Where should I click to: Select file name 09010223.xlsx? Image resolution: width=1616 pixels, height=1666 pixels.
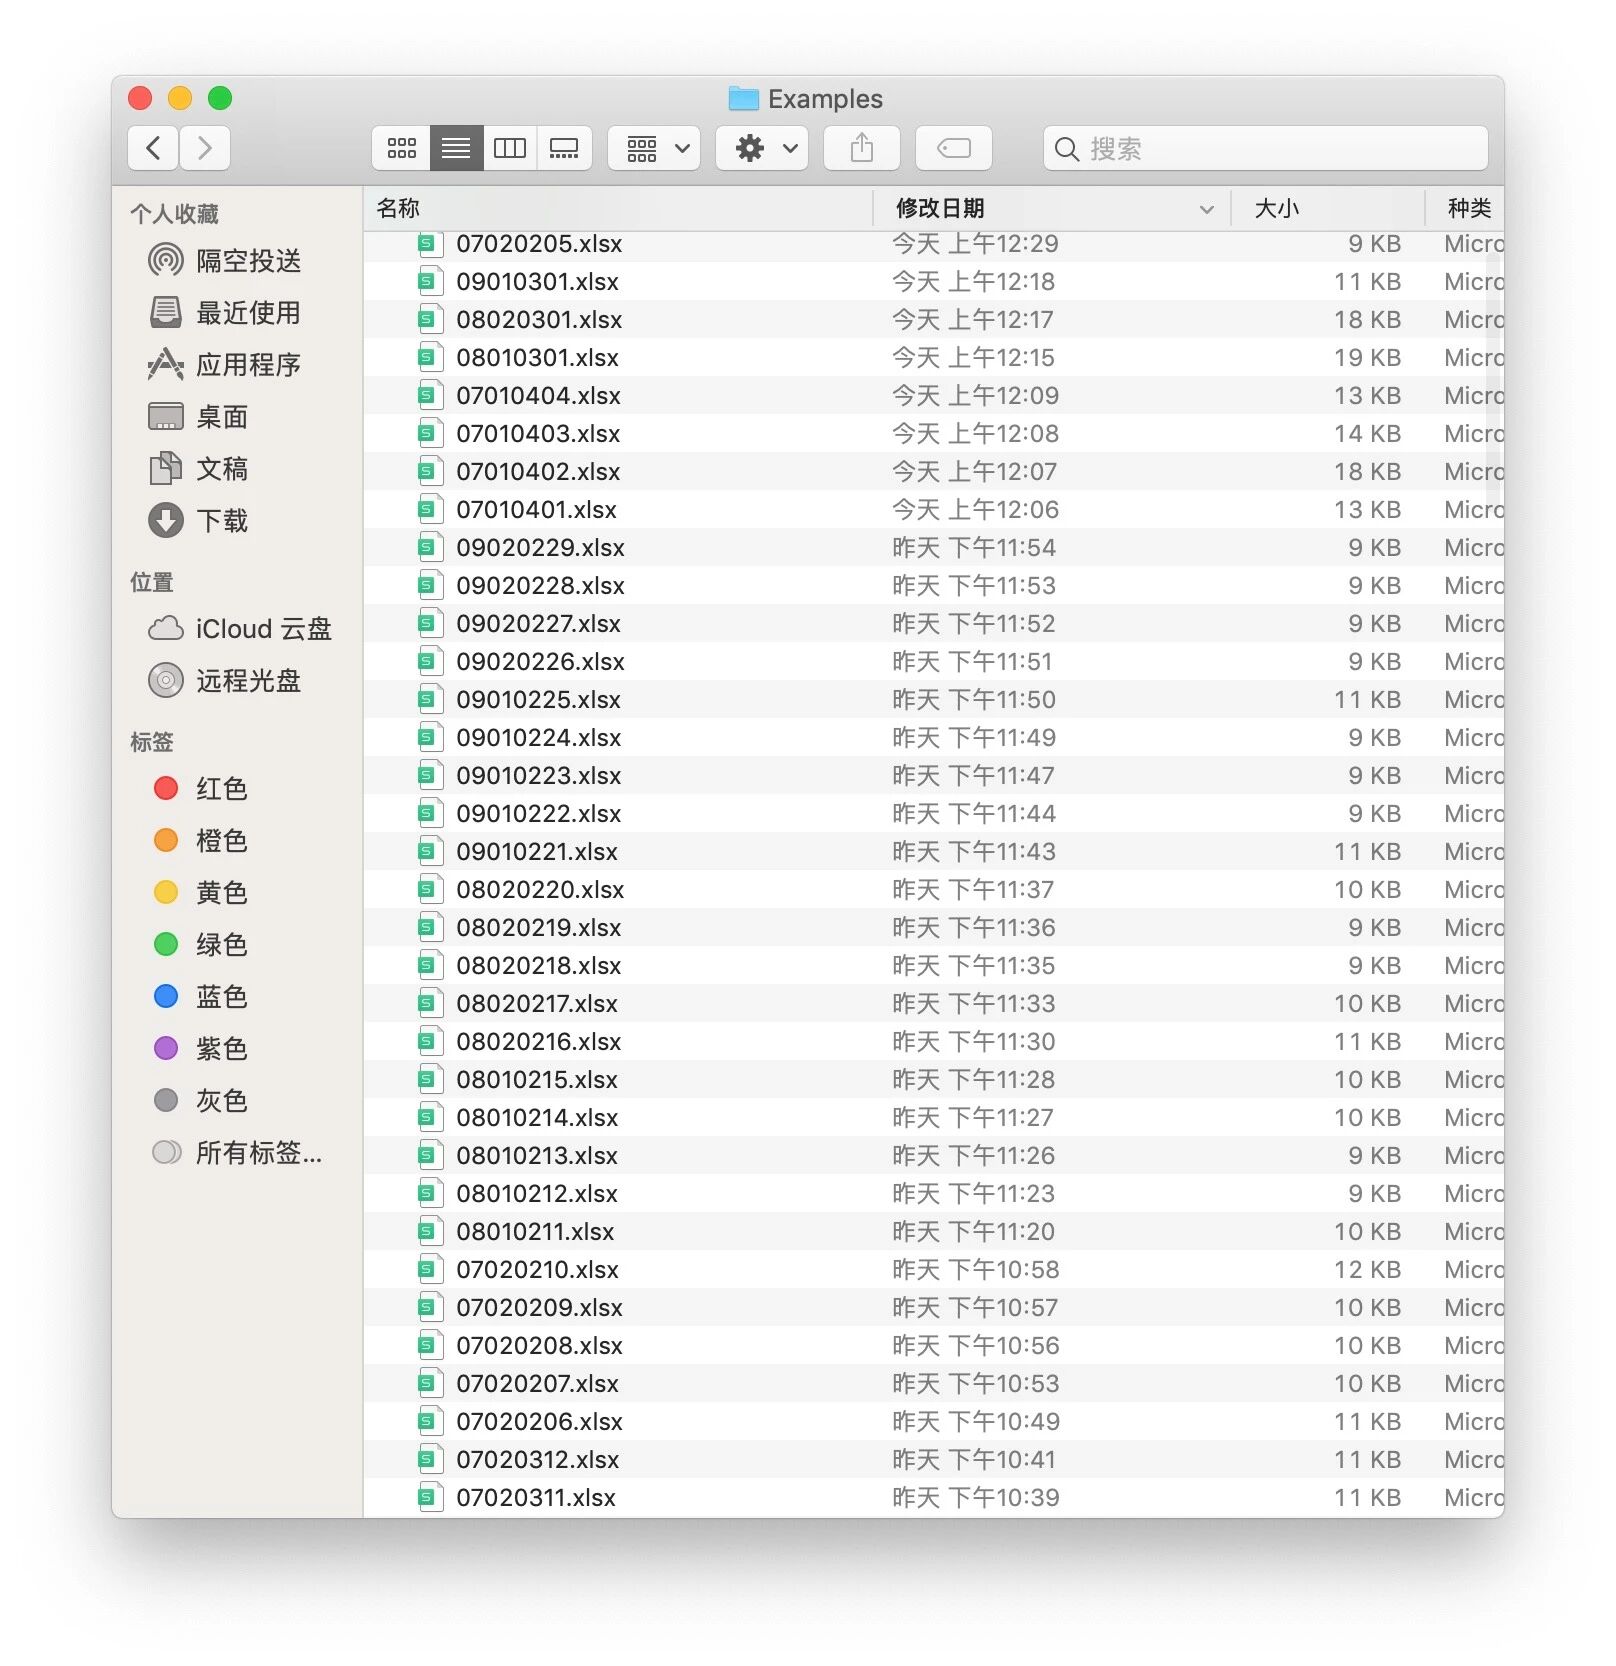[x=539, y=776]
